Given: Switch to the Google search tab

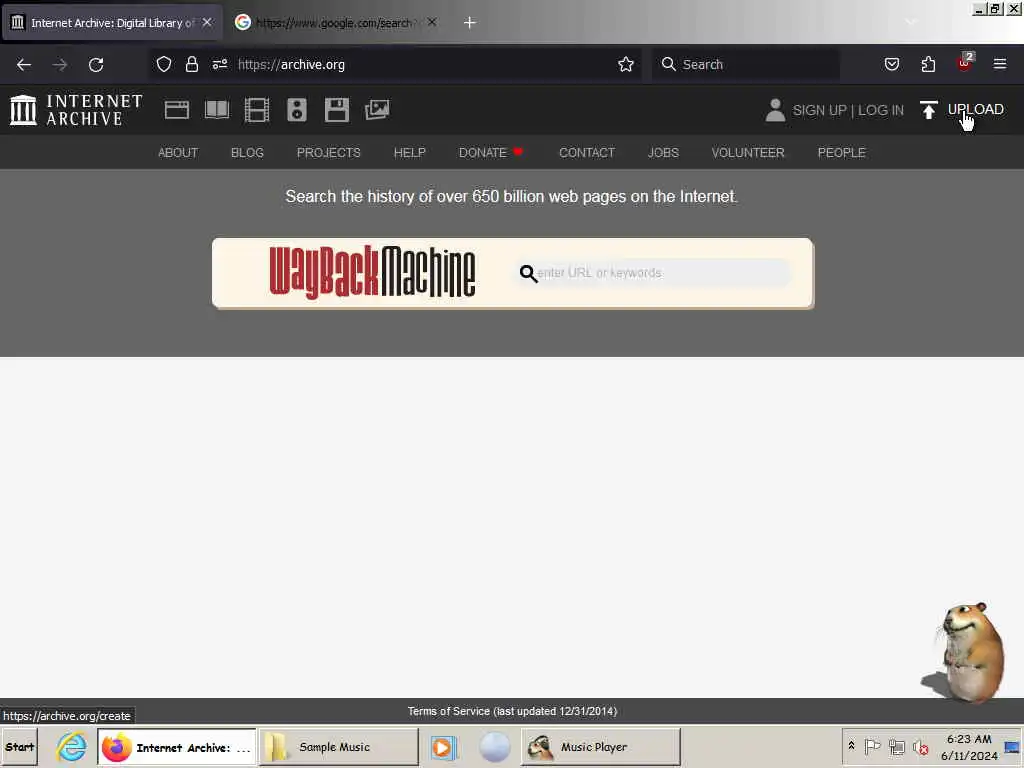Looking at the screenshot, I should [x=335, y=23].
